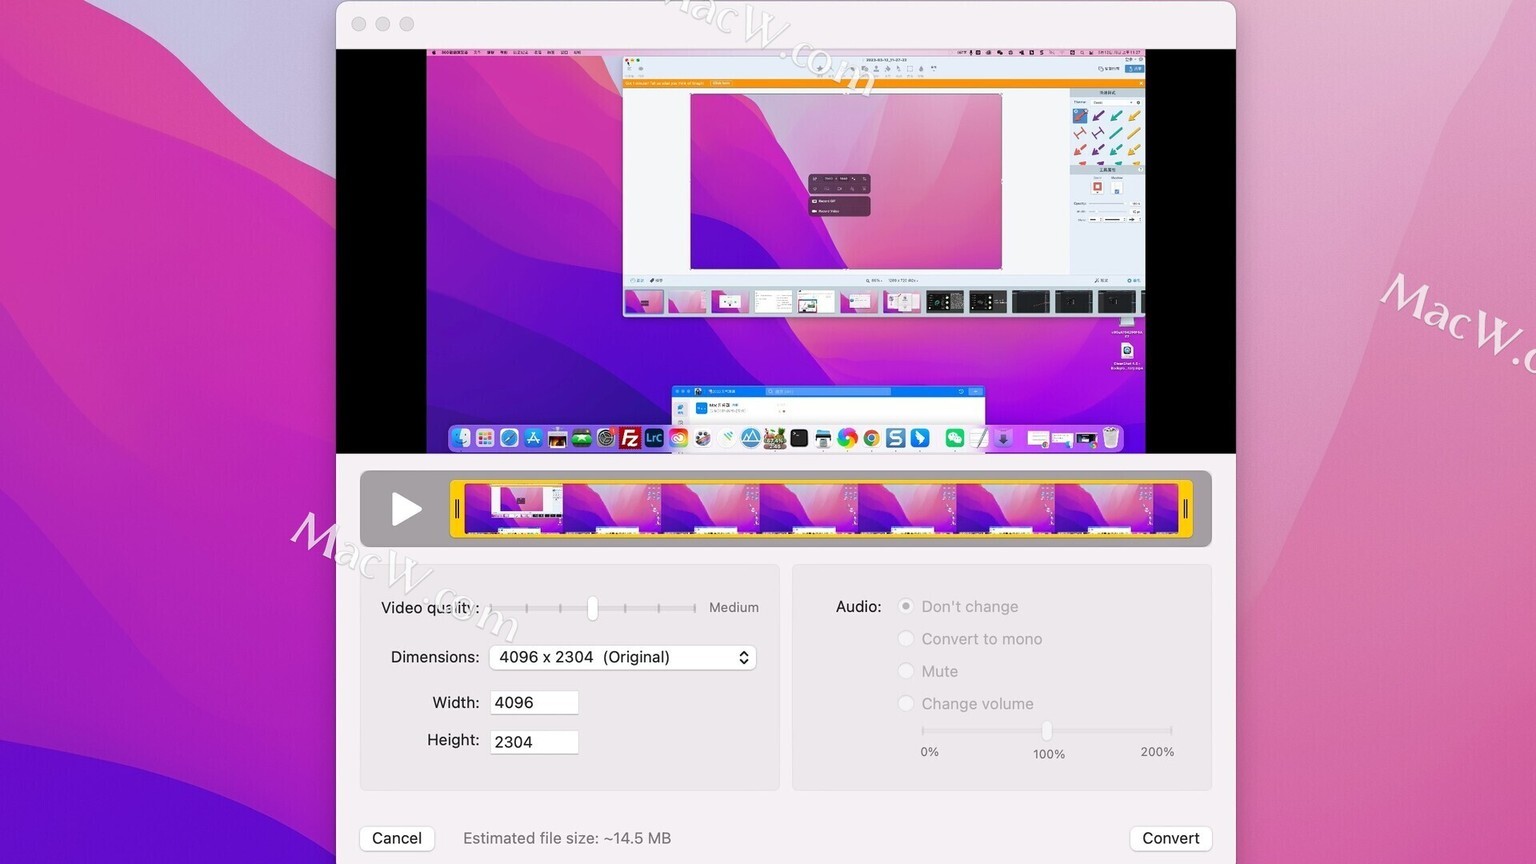Click the "Estimated file size: ~14.5 MB" text
The width and height of the screenshot is (1536, 864).
[x=567, y=838]
